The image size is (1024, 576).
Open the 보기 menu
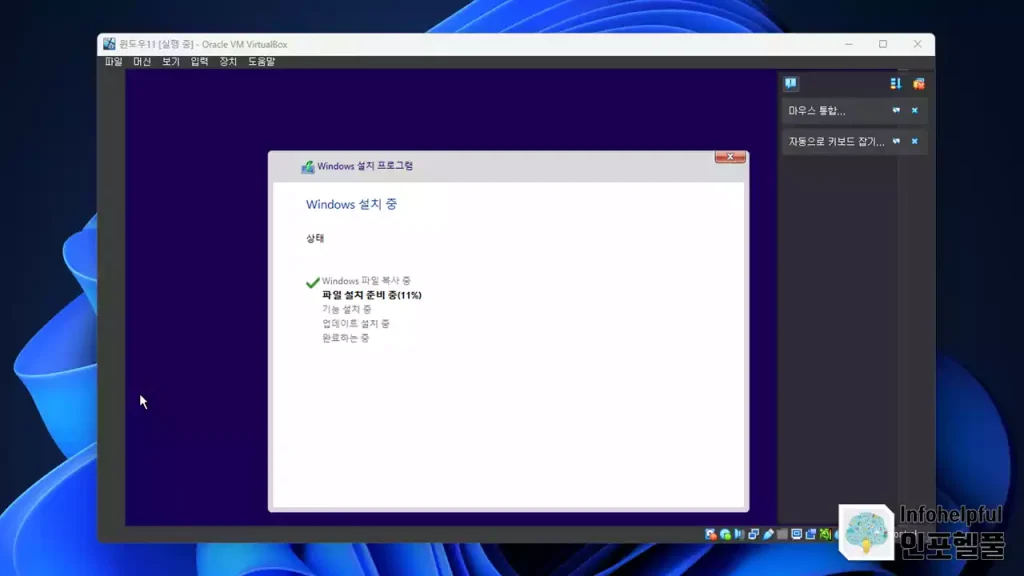(x=170, y=61)
